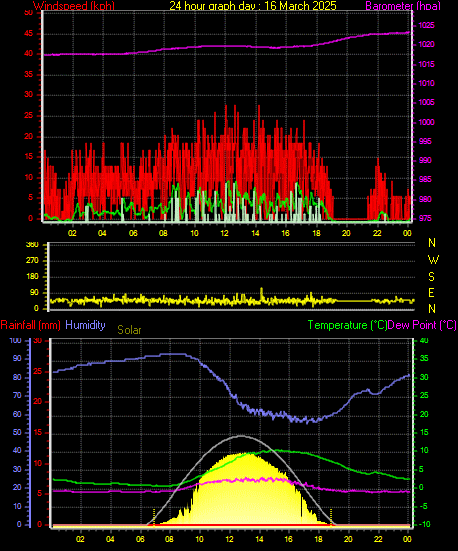The image size is (458, 551).
Task: Click 1010 on the barometer axis
Action: pos(426,83)
